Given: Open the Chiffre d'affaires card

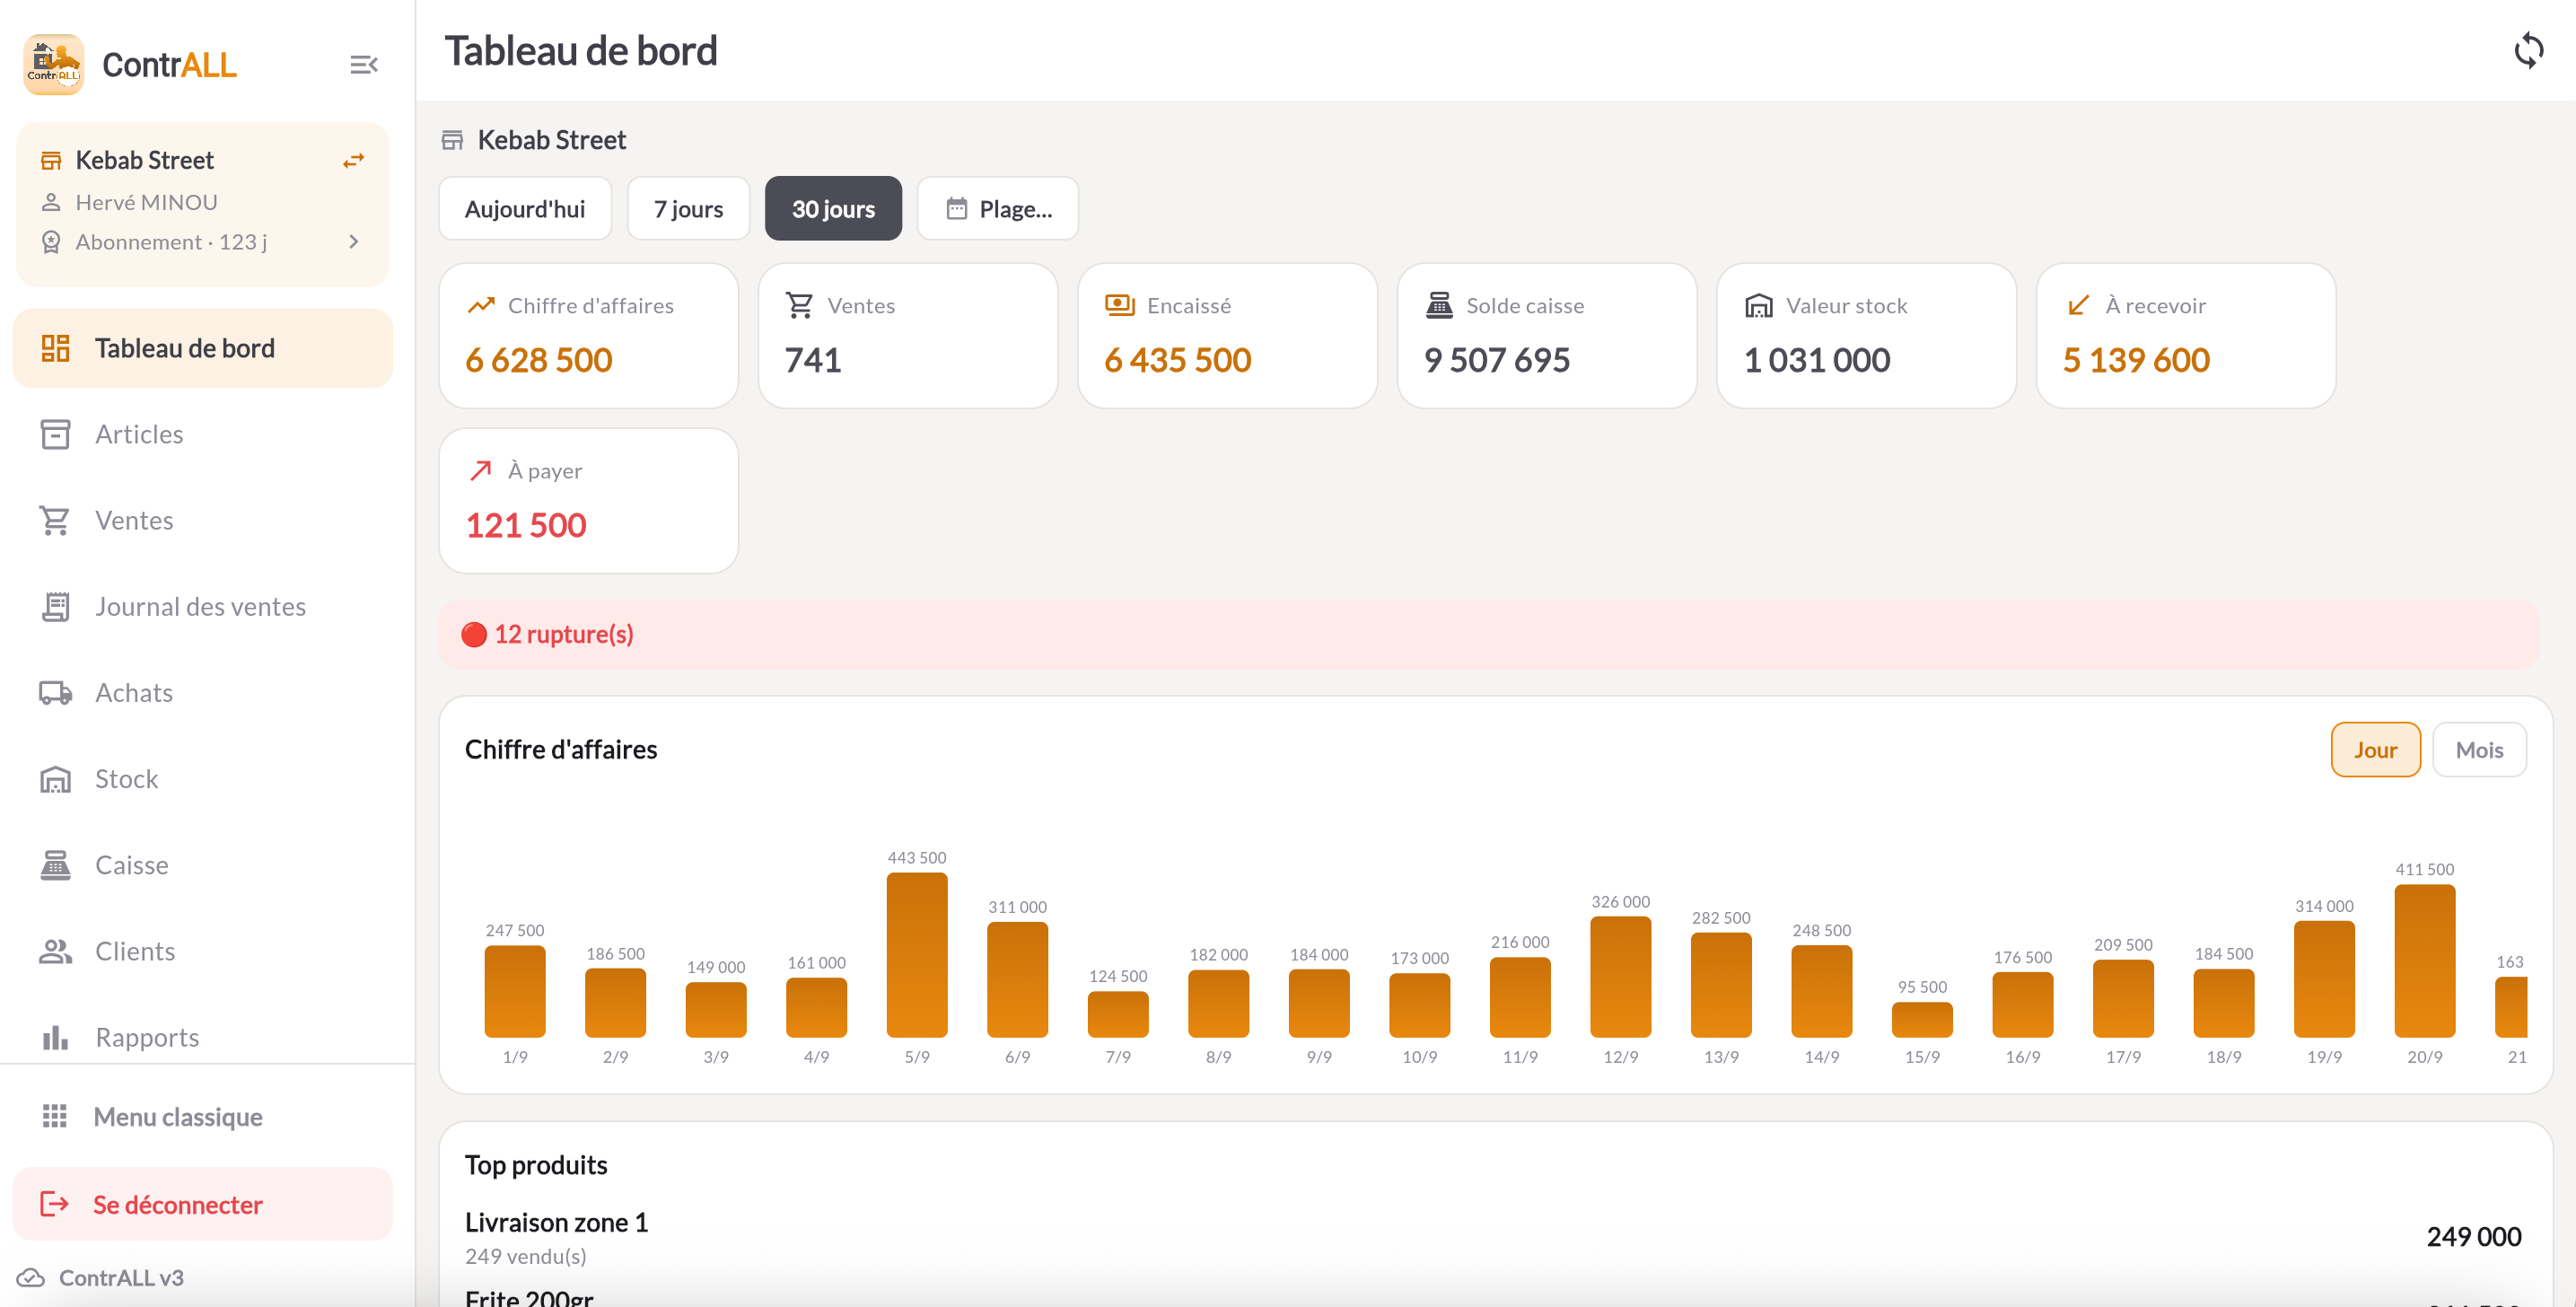Looking at the screenshot, I should pyautogui.click(x=588, y=335).
